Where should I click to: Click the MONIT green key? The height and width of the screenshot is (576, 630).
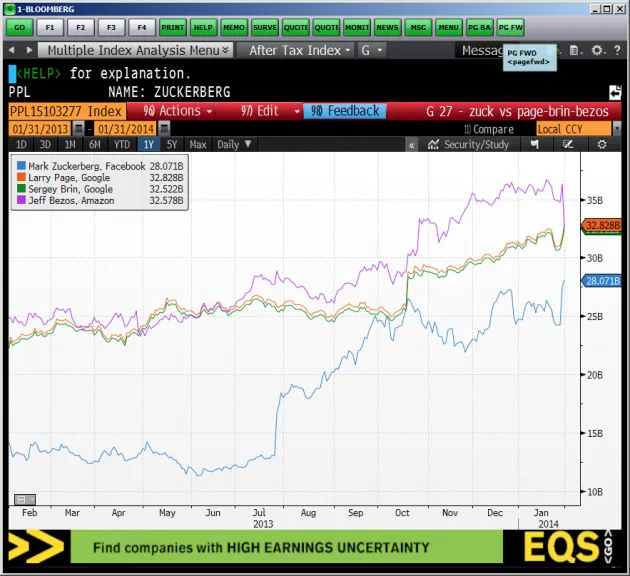pos(357,27)
